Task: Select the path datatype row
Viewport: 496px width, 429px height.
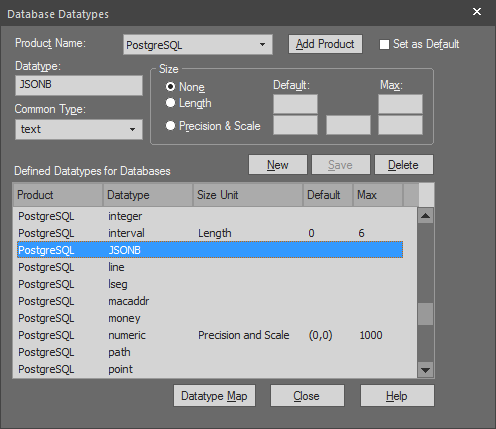Action: point(210,352)
